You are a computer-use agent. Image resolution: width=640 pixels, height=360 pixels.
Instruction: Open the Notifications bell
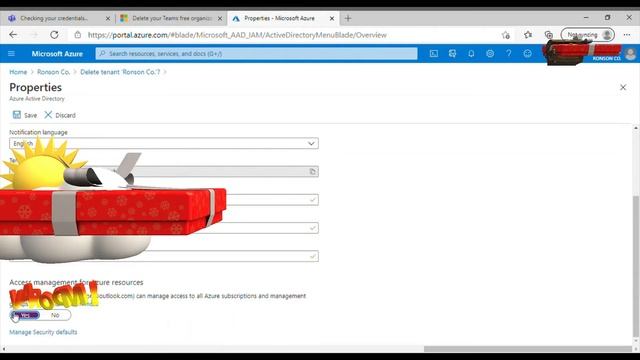tap(471, 53)
